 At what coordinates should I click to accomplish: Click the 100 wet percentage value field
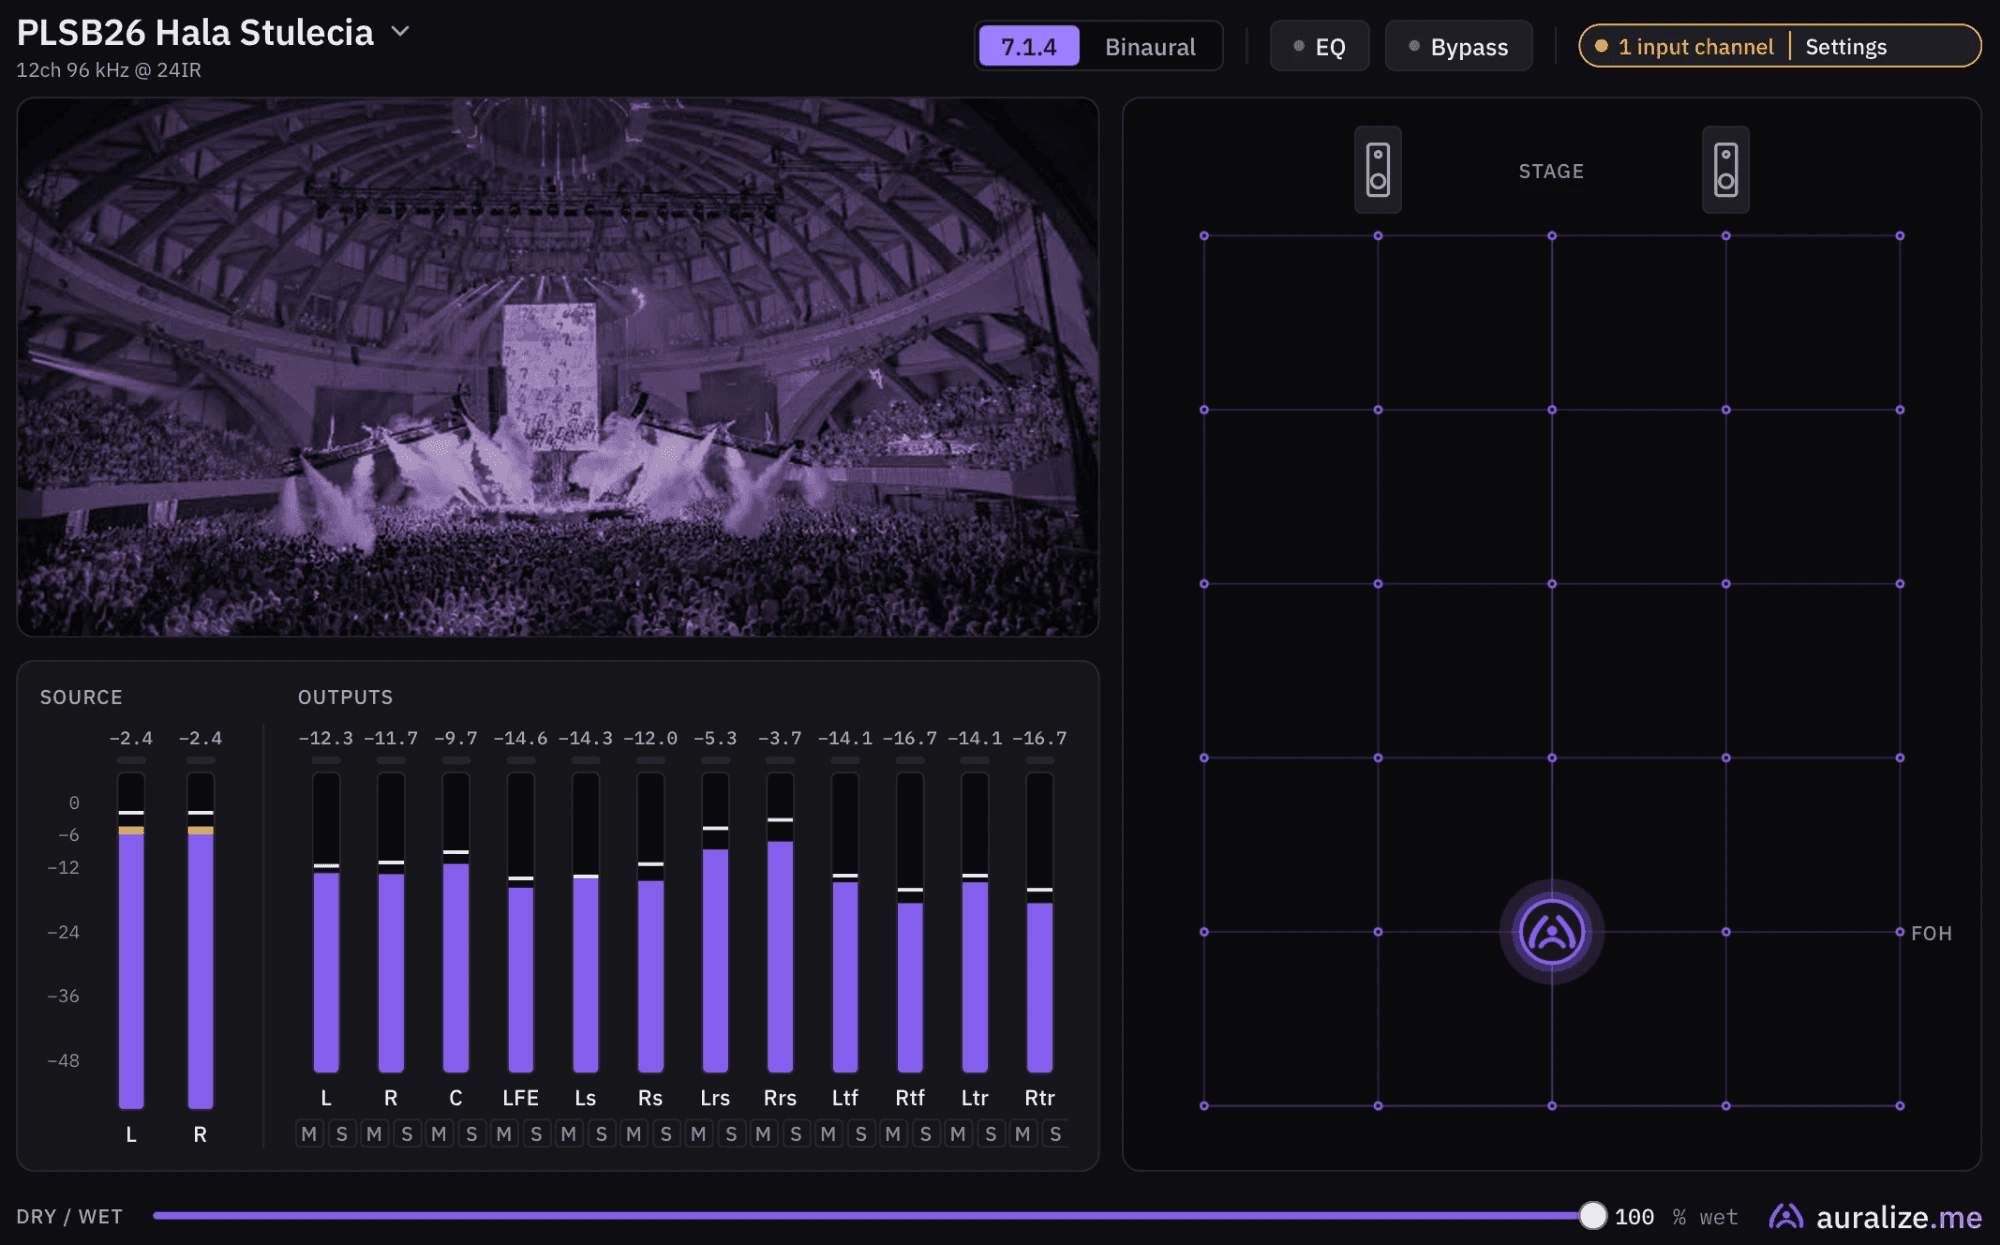[x=1635, y=1217]
